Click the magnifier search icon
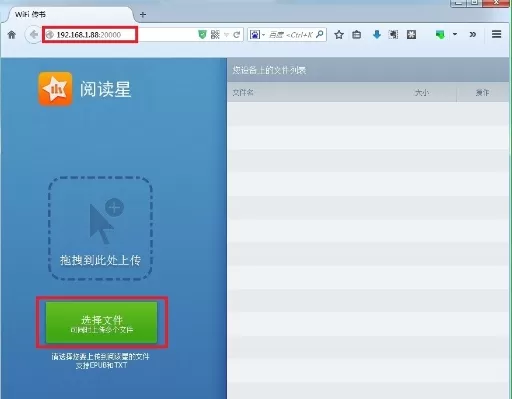The image size is (512, 399). tap(320, 34)
